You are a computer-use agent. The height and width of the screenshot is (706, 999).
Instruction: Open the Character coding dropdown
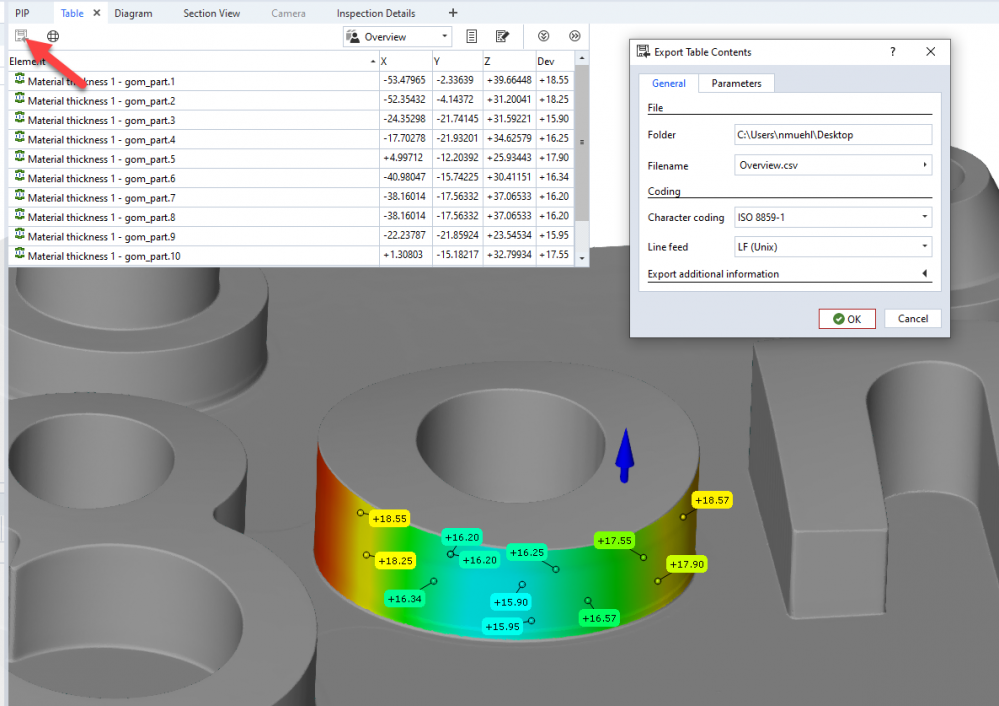[832, 217]
